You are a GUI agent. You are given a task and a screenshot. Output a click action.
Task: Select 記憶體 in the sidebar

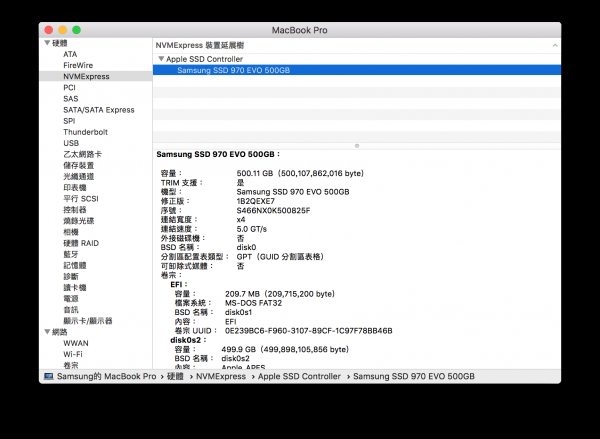(x=75, y=265)
